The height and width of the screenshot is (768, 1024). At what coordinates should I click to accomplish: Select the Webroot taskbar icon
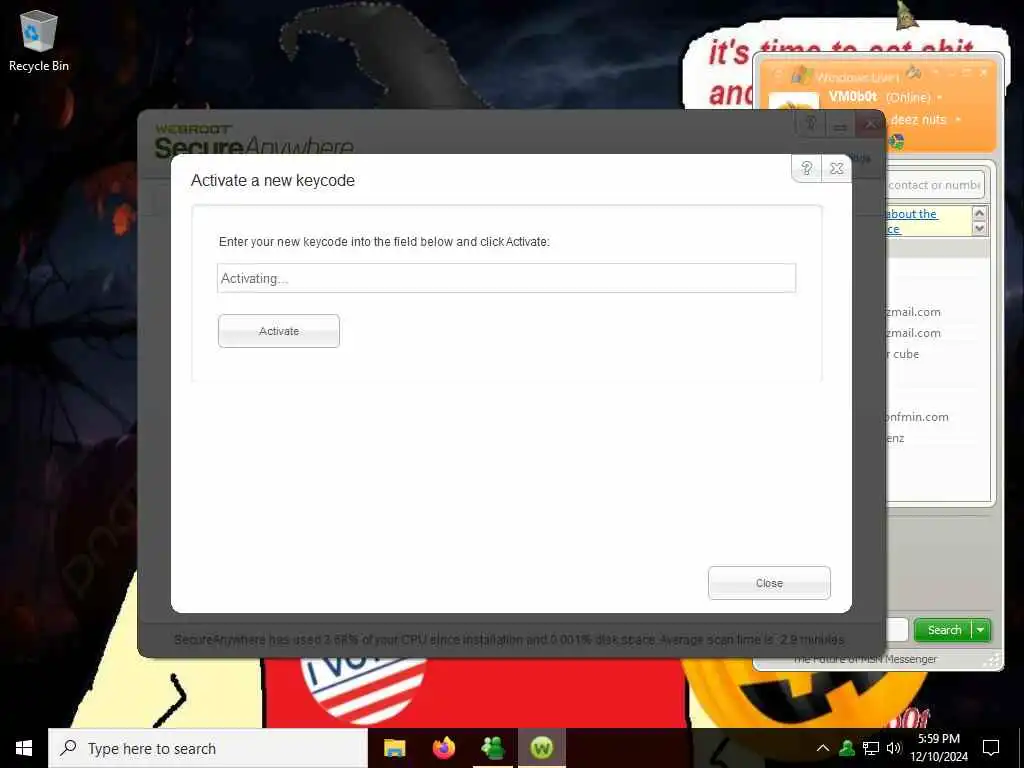tap(541, 748)
